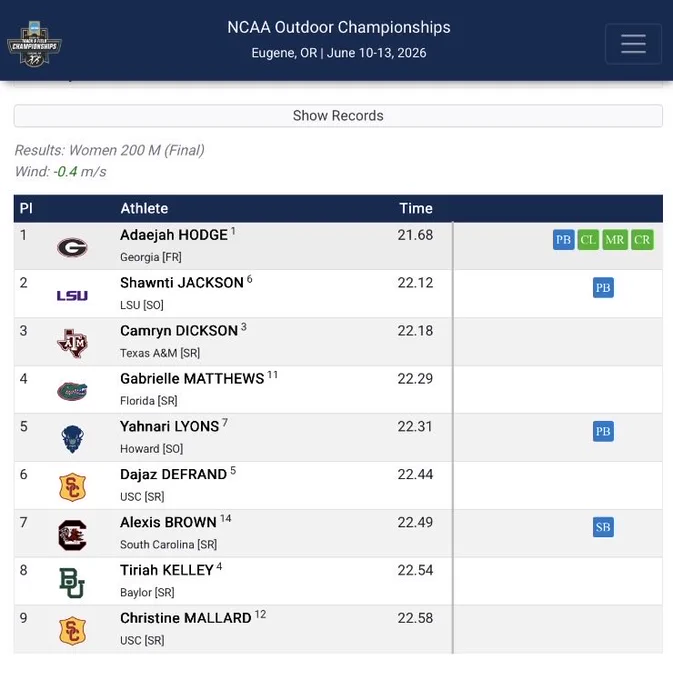
Task: Click Dajaz Defrand's USC logo
Action: point(72,487)
